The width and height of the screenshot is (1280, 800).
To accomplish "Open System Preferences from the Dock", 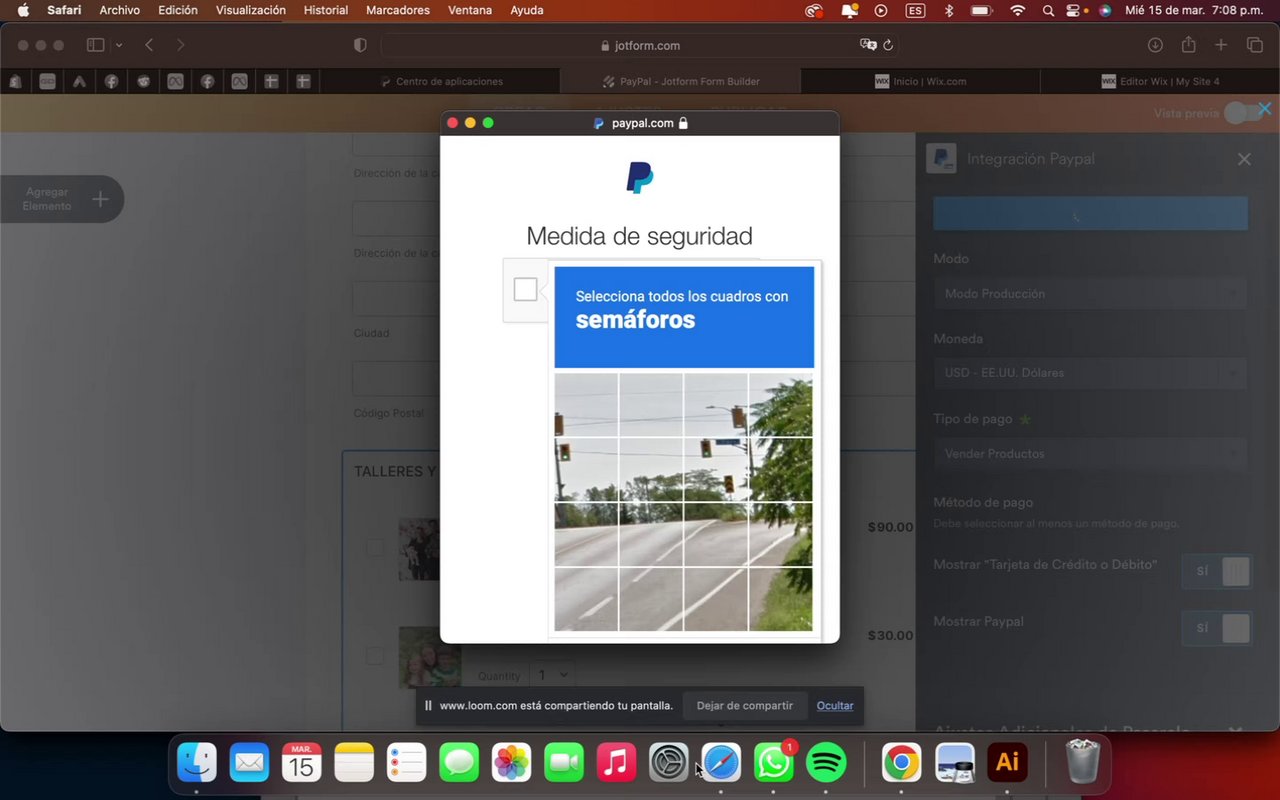I will [x=669, y=763].
